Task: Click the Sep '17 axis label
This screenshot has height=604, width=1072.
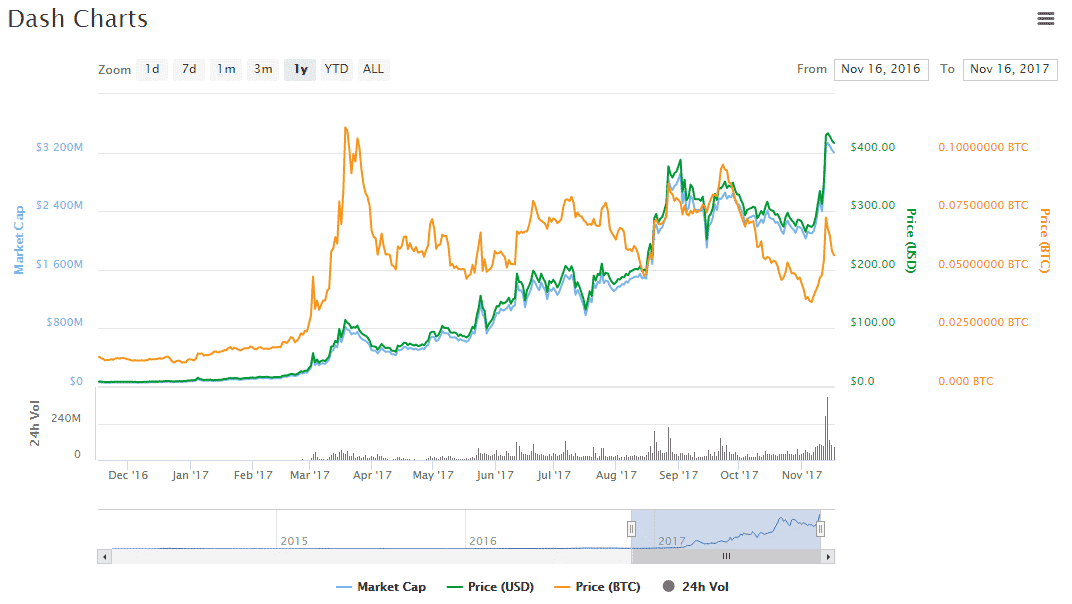Action: (x=678, y=475)
